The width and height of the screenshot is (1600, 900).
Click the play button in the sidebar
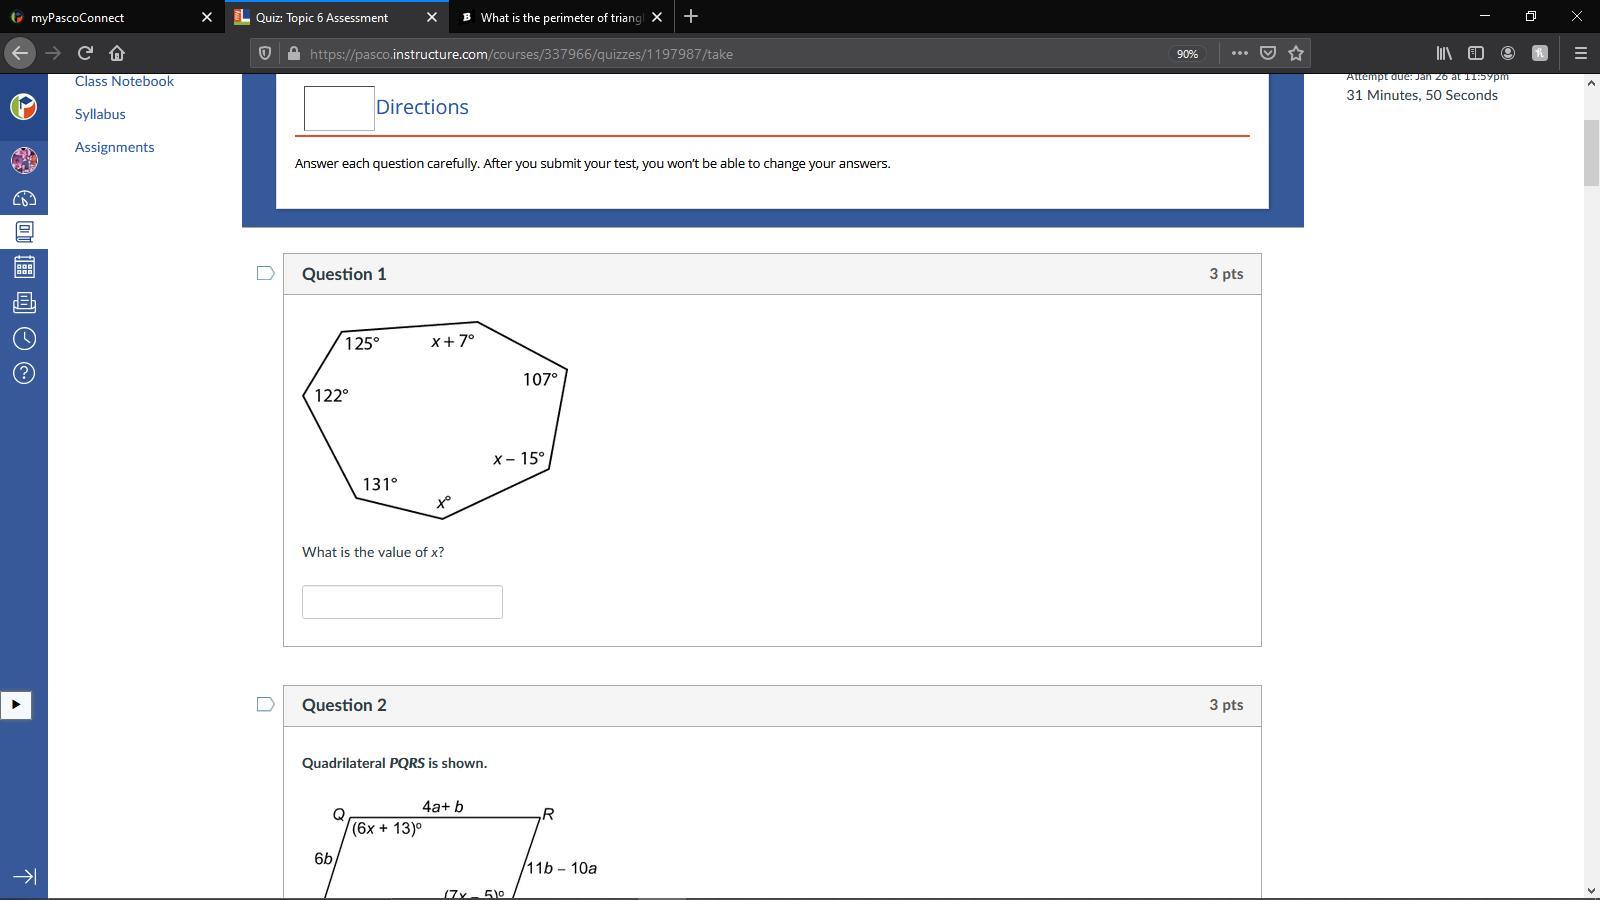[x=16, y=705]
